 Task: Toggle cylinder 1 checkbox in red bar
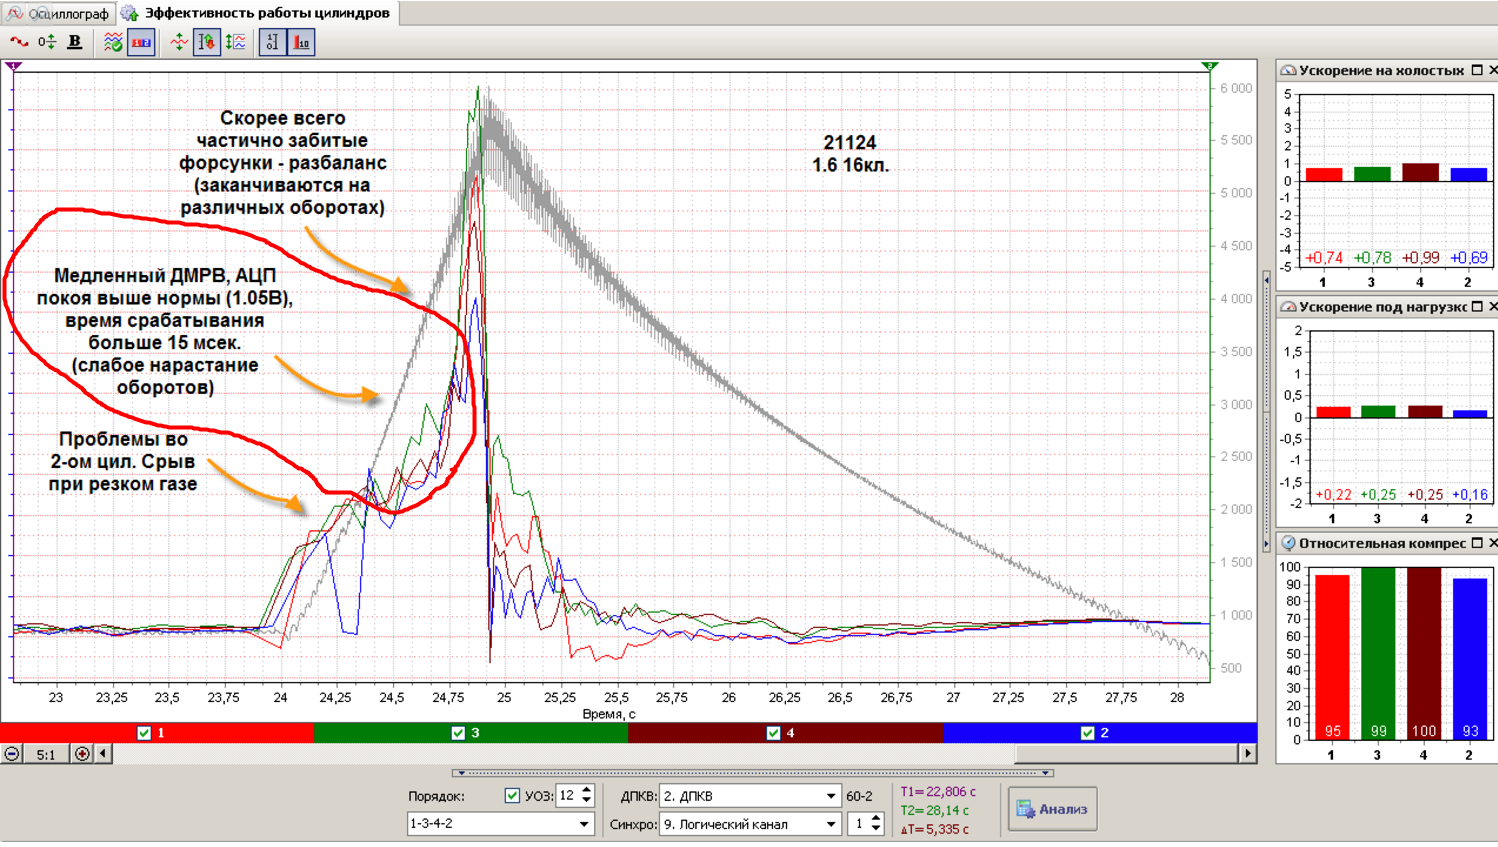144,733
